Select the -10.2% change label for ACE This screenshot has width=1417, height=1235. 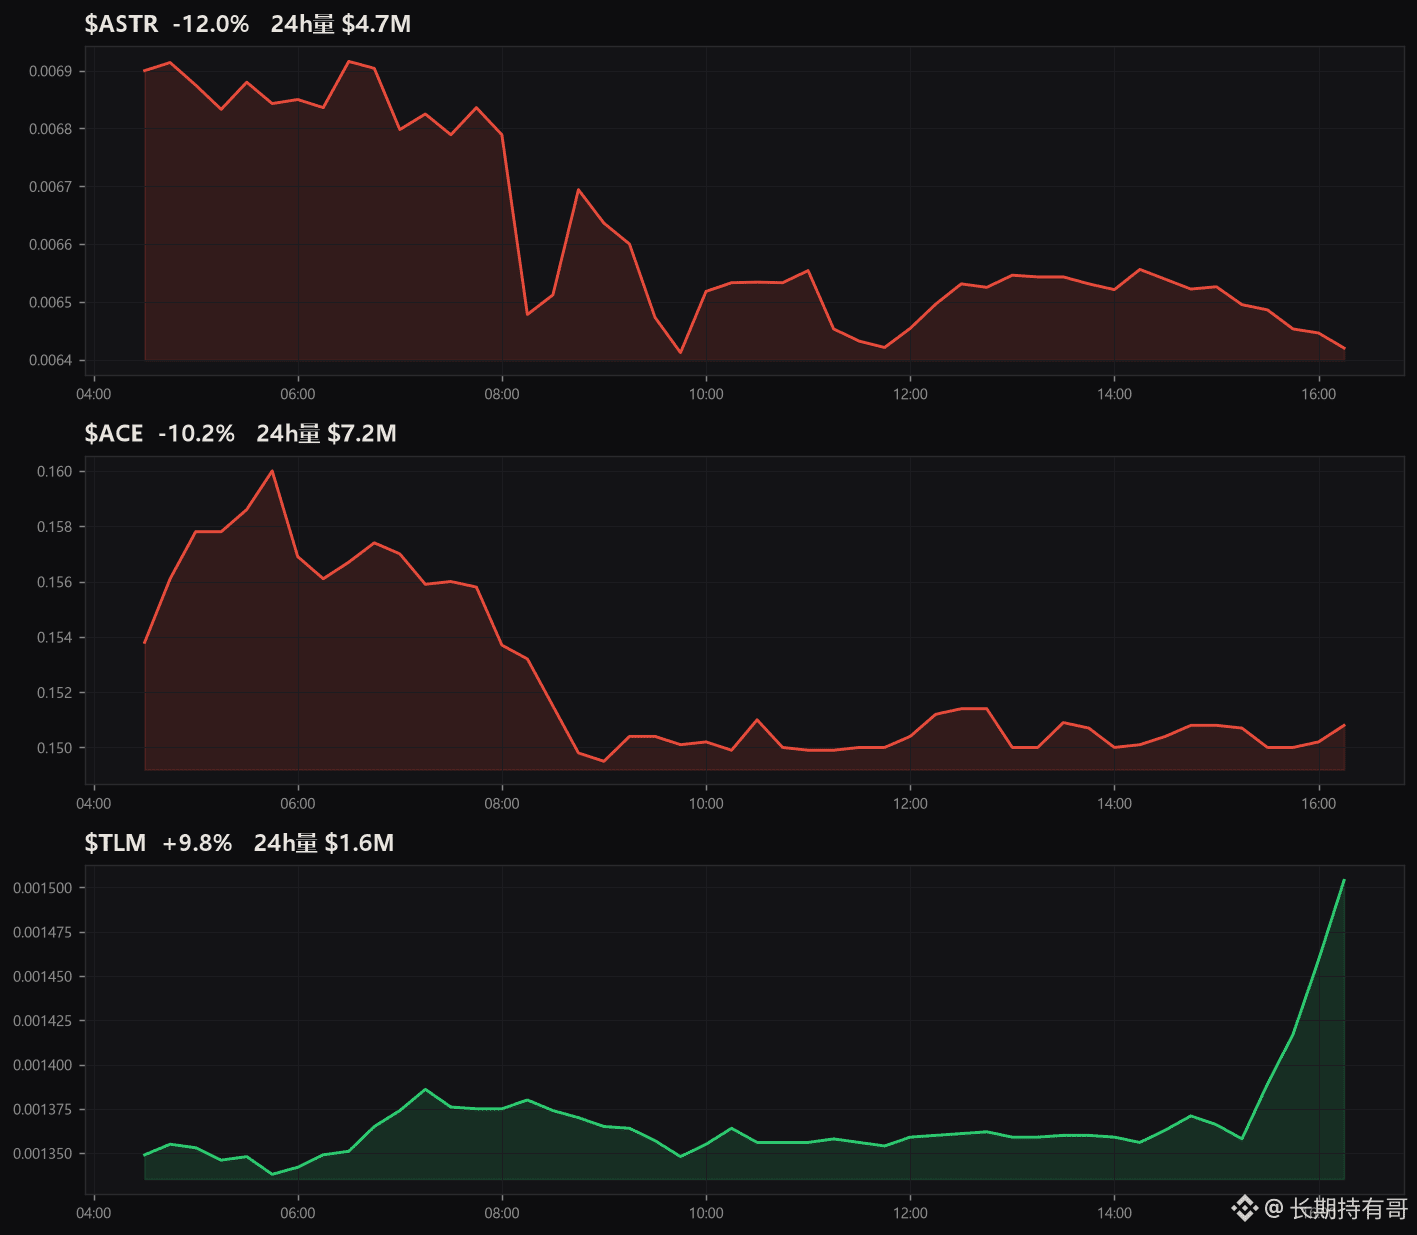click(197, 433)
